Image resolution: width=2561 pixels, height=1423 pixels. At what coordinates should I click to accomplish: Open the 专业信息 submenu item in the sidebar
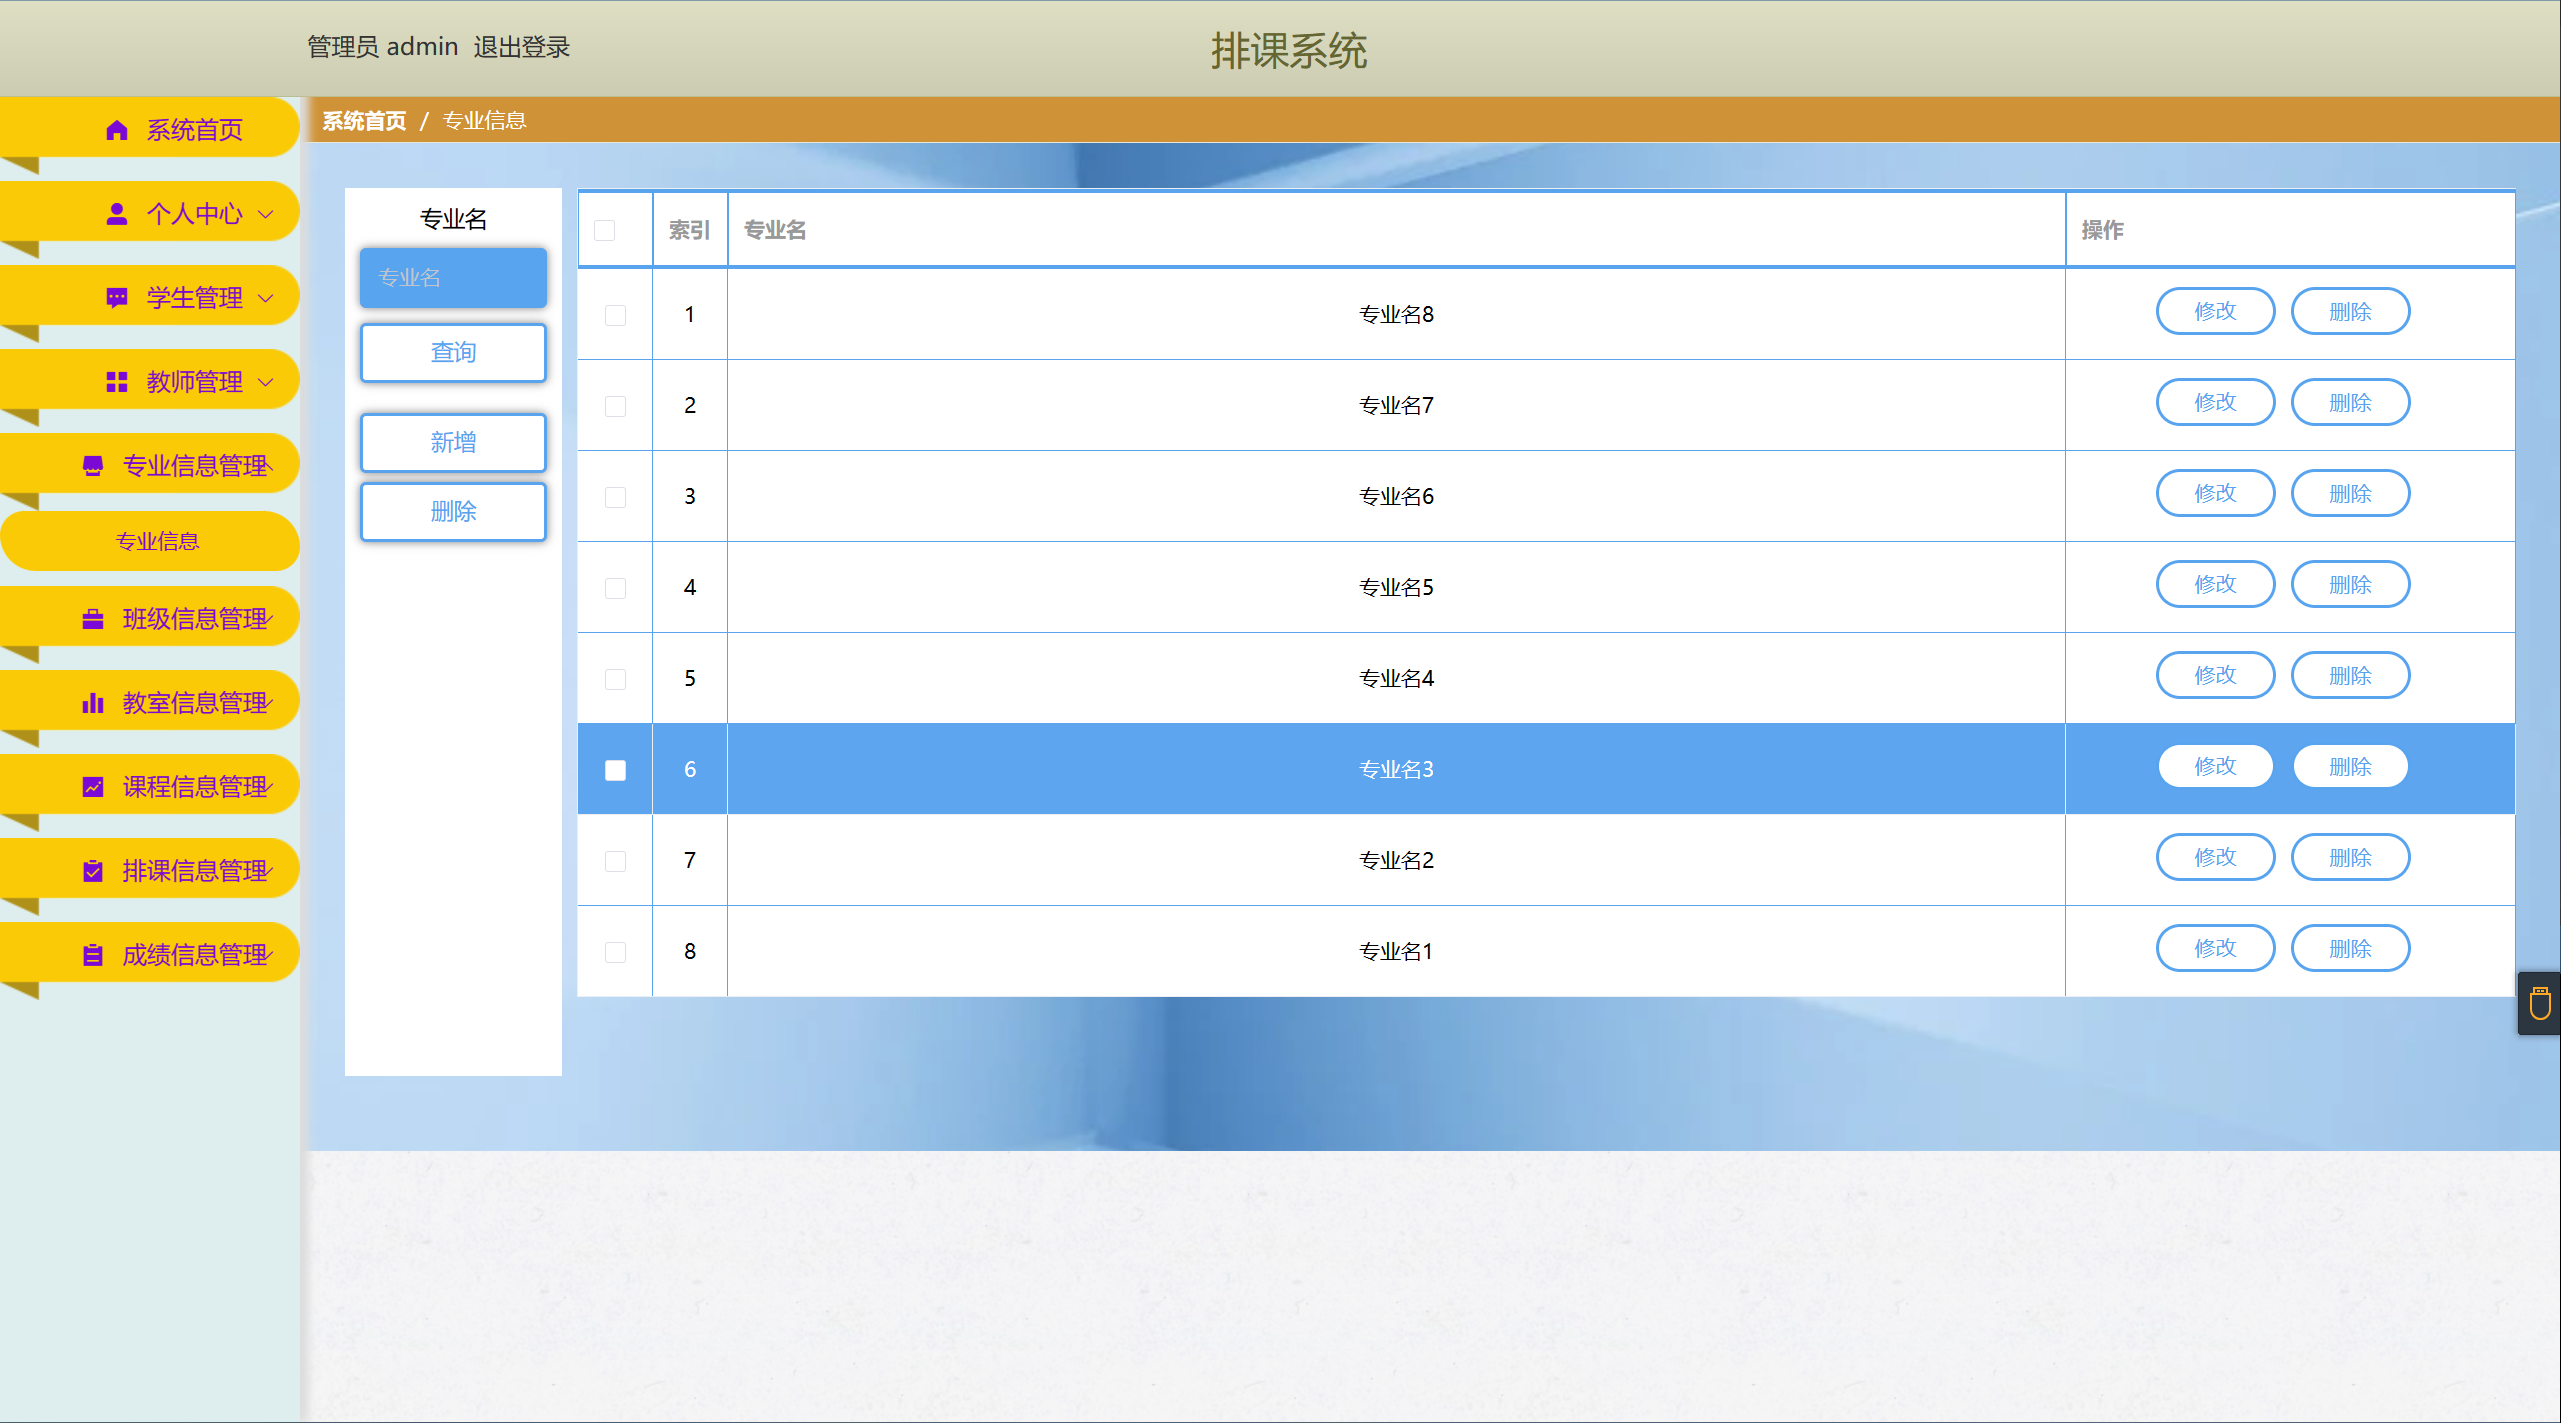pos(157,541)
